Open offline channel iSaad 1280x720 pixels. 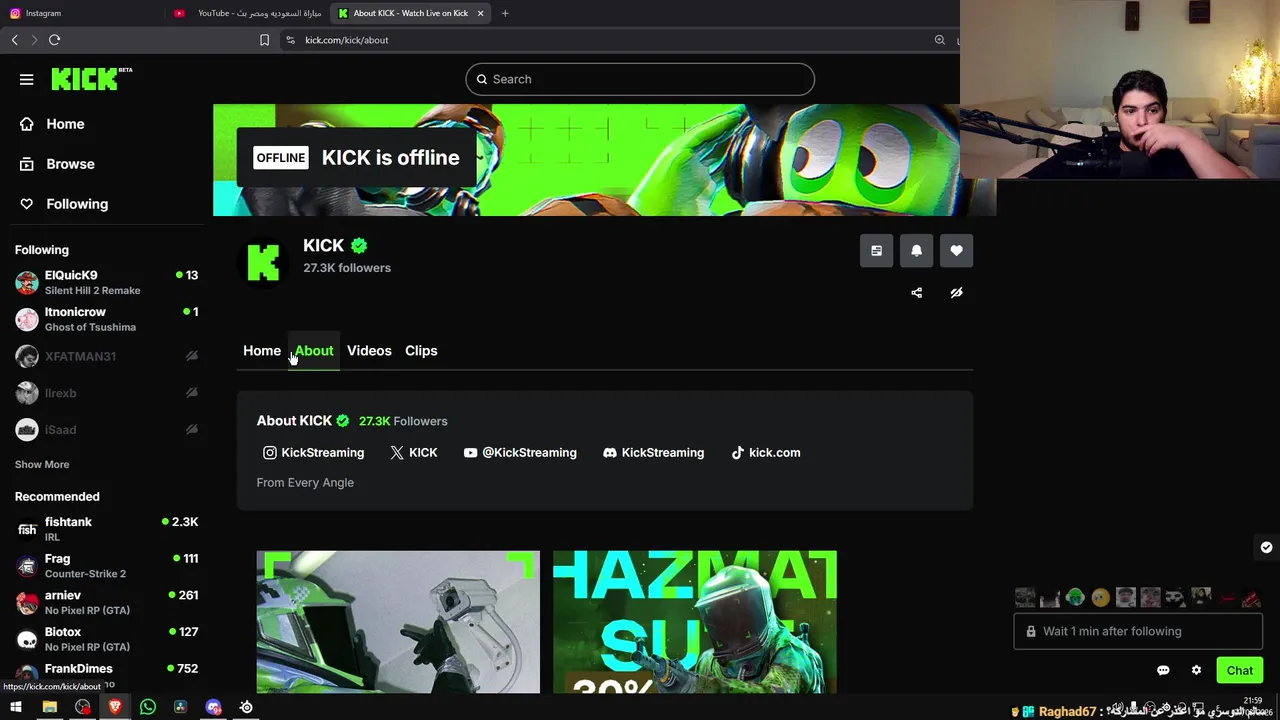tap(106, 430)
